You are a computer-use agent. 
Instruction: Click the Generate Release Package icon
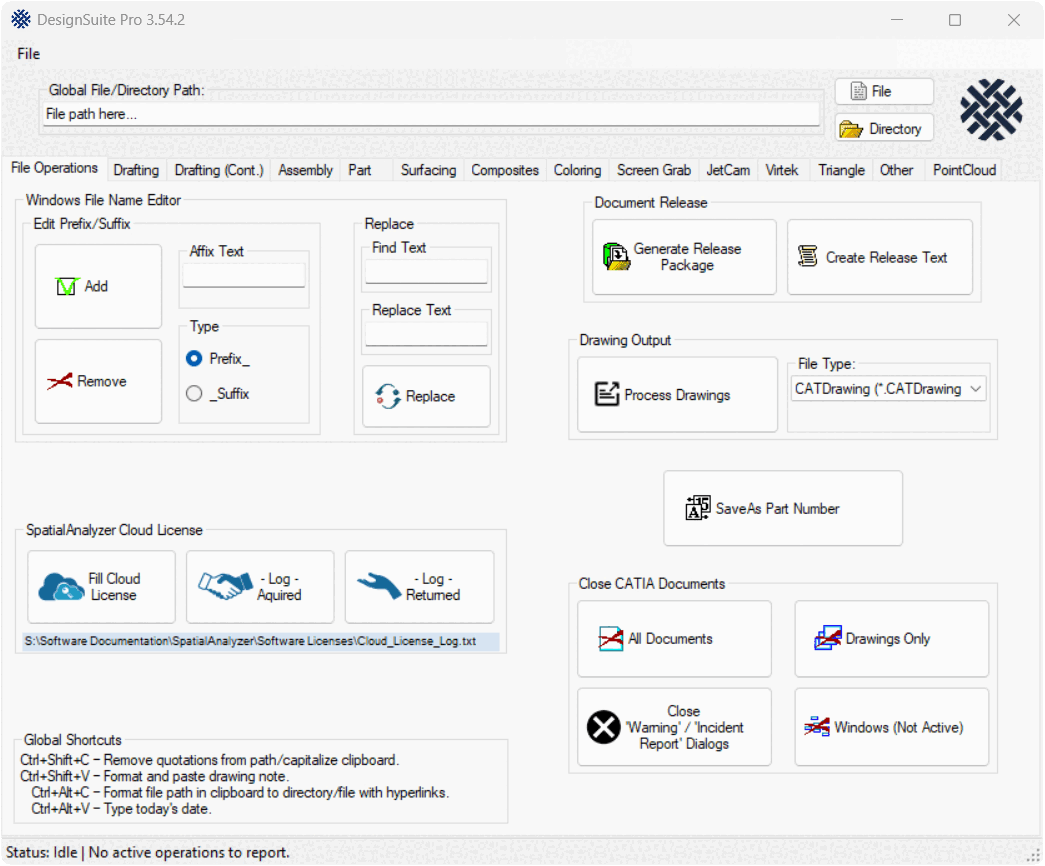pos(616,257)
